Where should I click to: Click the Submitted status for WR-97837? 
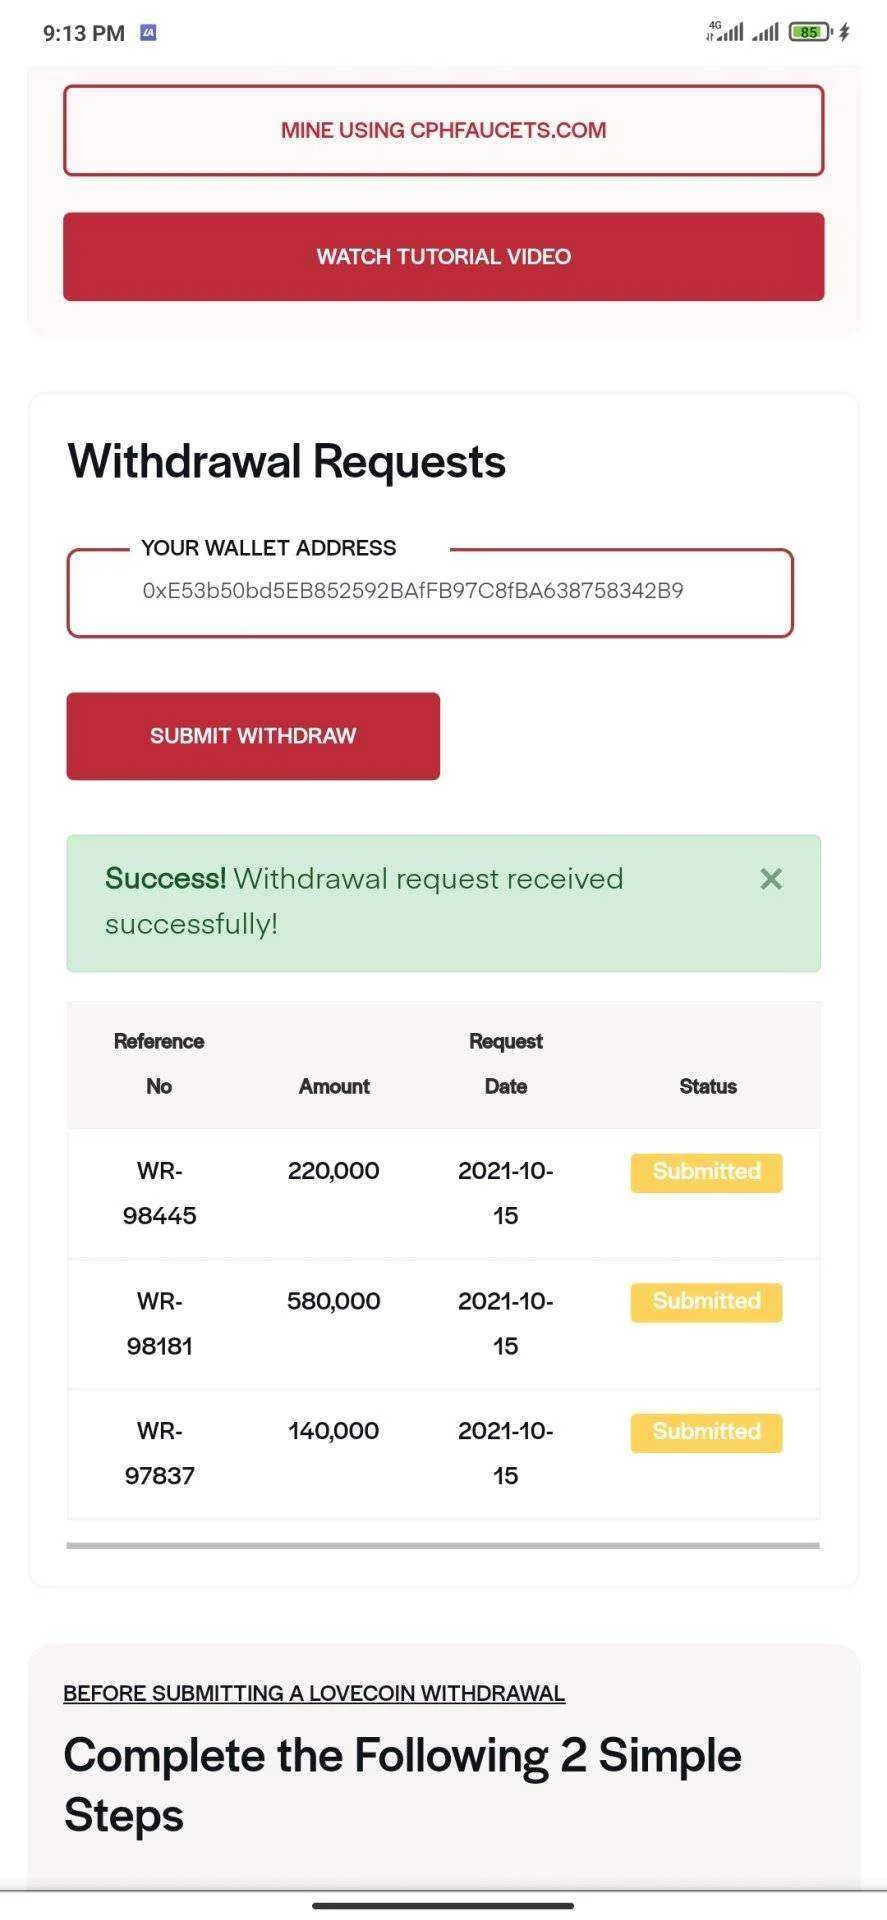tap(706, 1432)
